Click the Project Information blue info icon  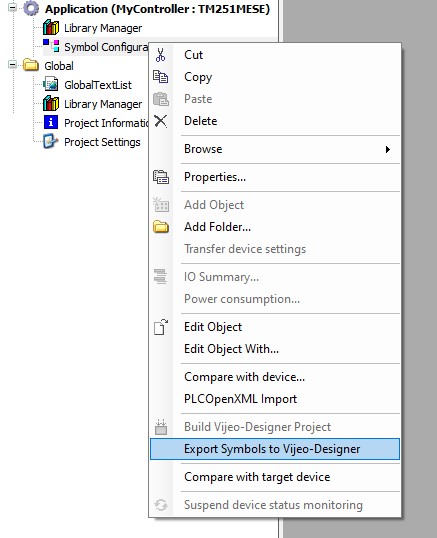(x=51, y=122)
